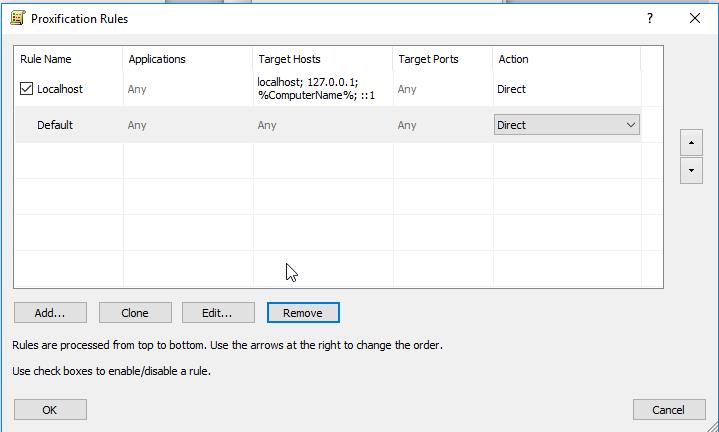Move selected rule down with arrow button
719x432 pixels.
tap(691, 171)
